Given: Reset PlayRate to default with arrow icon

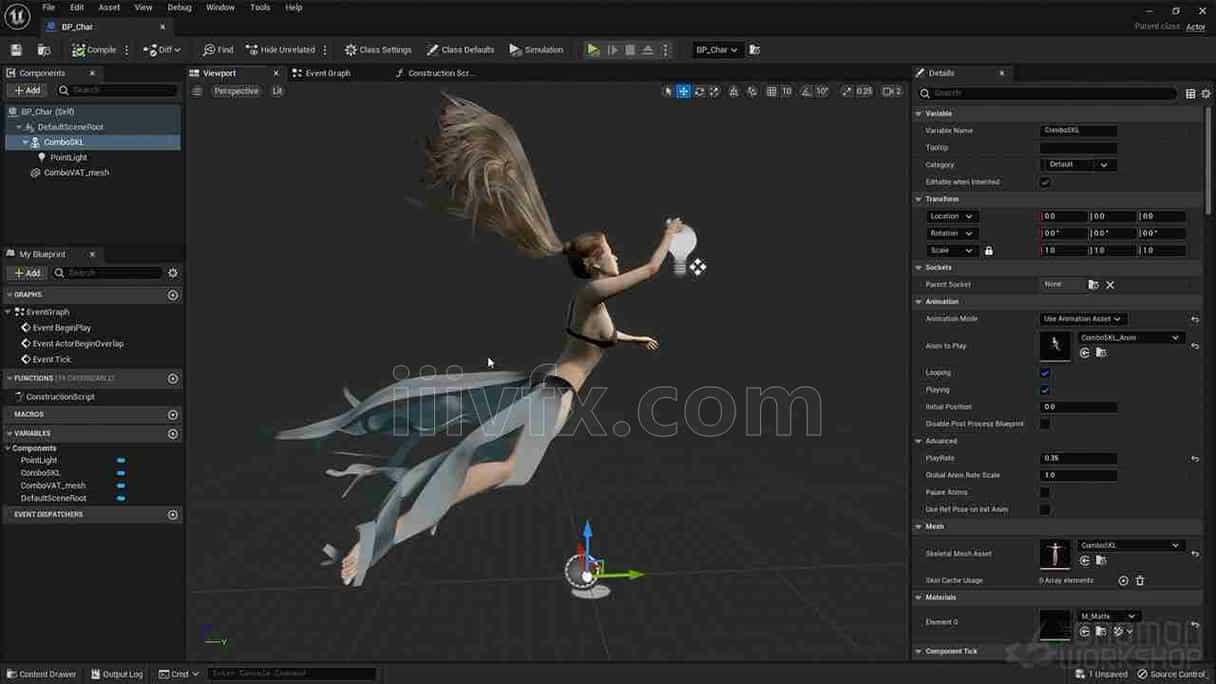Looking at the screenshot, I should 1195,459.
